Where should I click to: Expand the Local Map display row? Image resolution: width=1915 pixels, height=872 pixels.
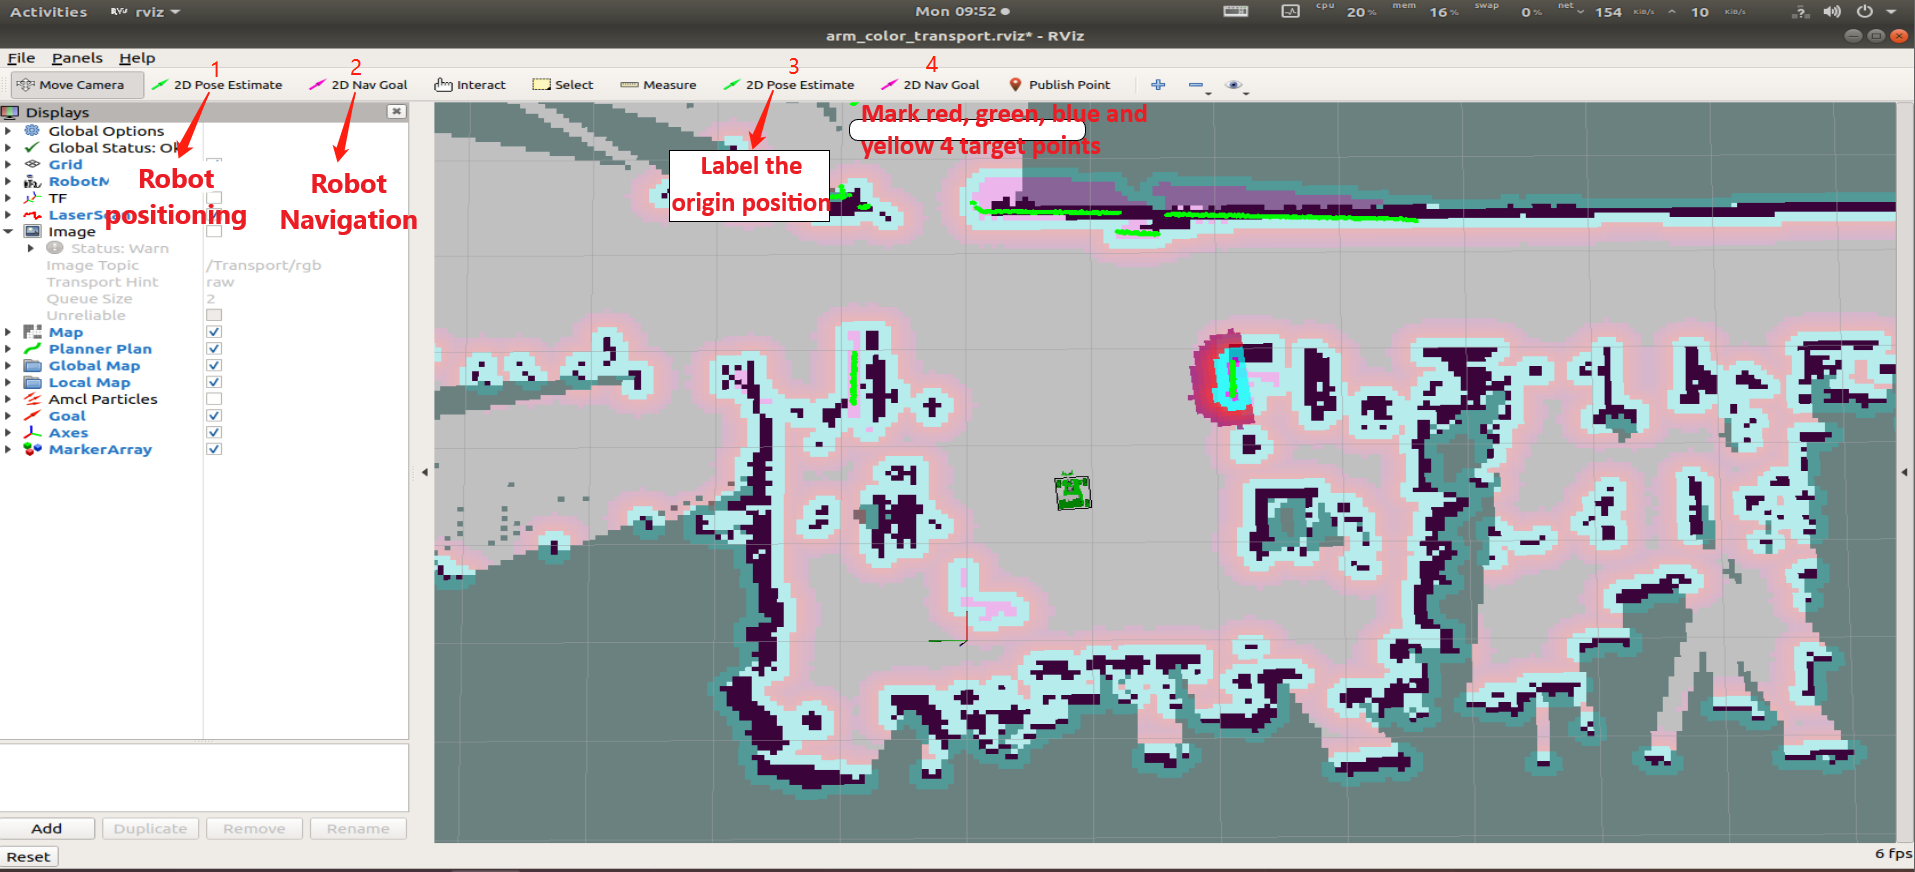click(x=8, y=382)
